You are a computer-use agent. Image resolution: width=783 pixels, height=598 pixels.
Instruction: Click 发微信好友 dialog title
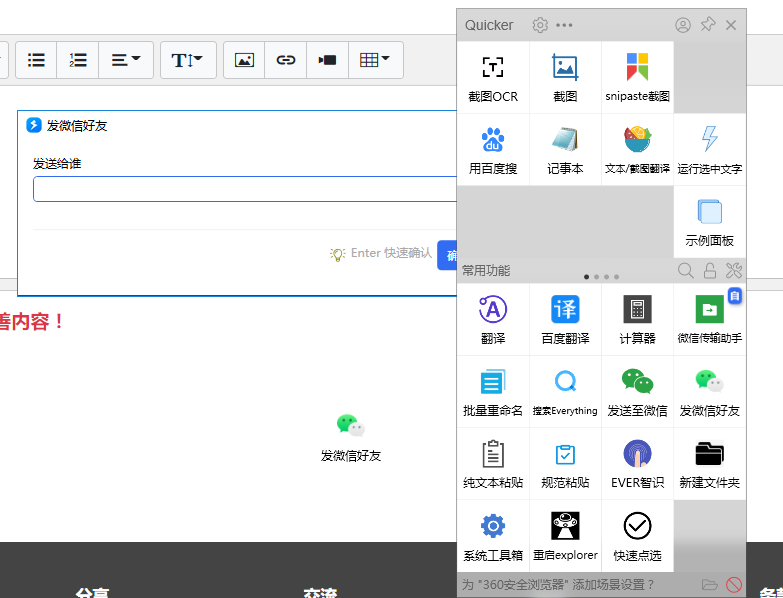77,125
